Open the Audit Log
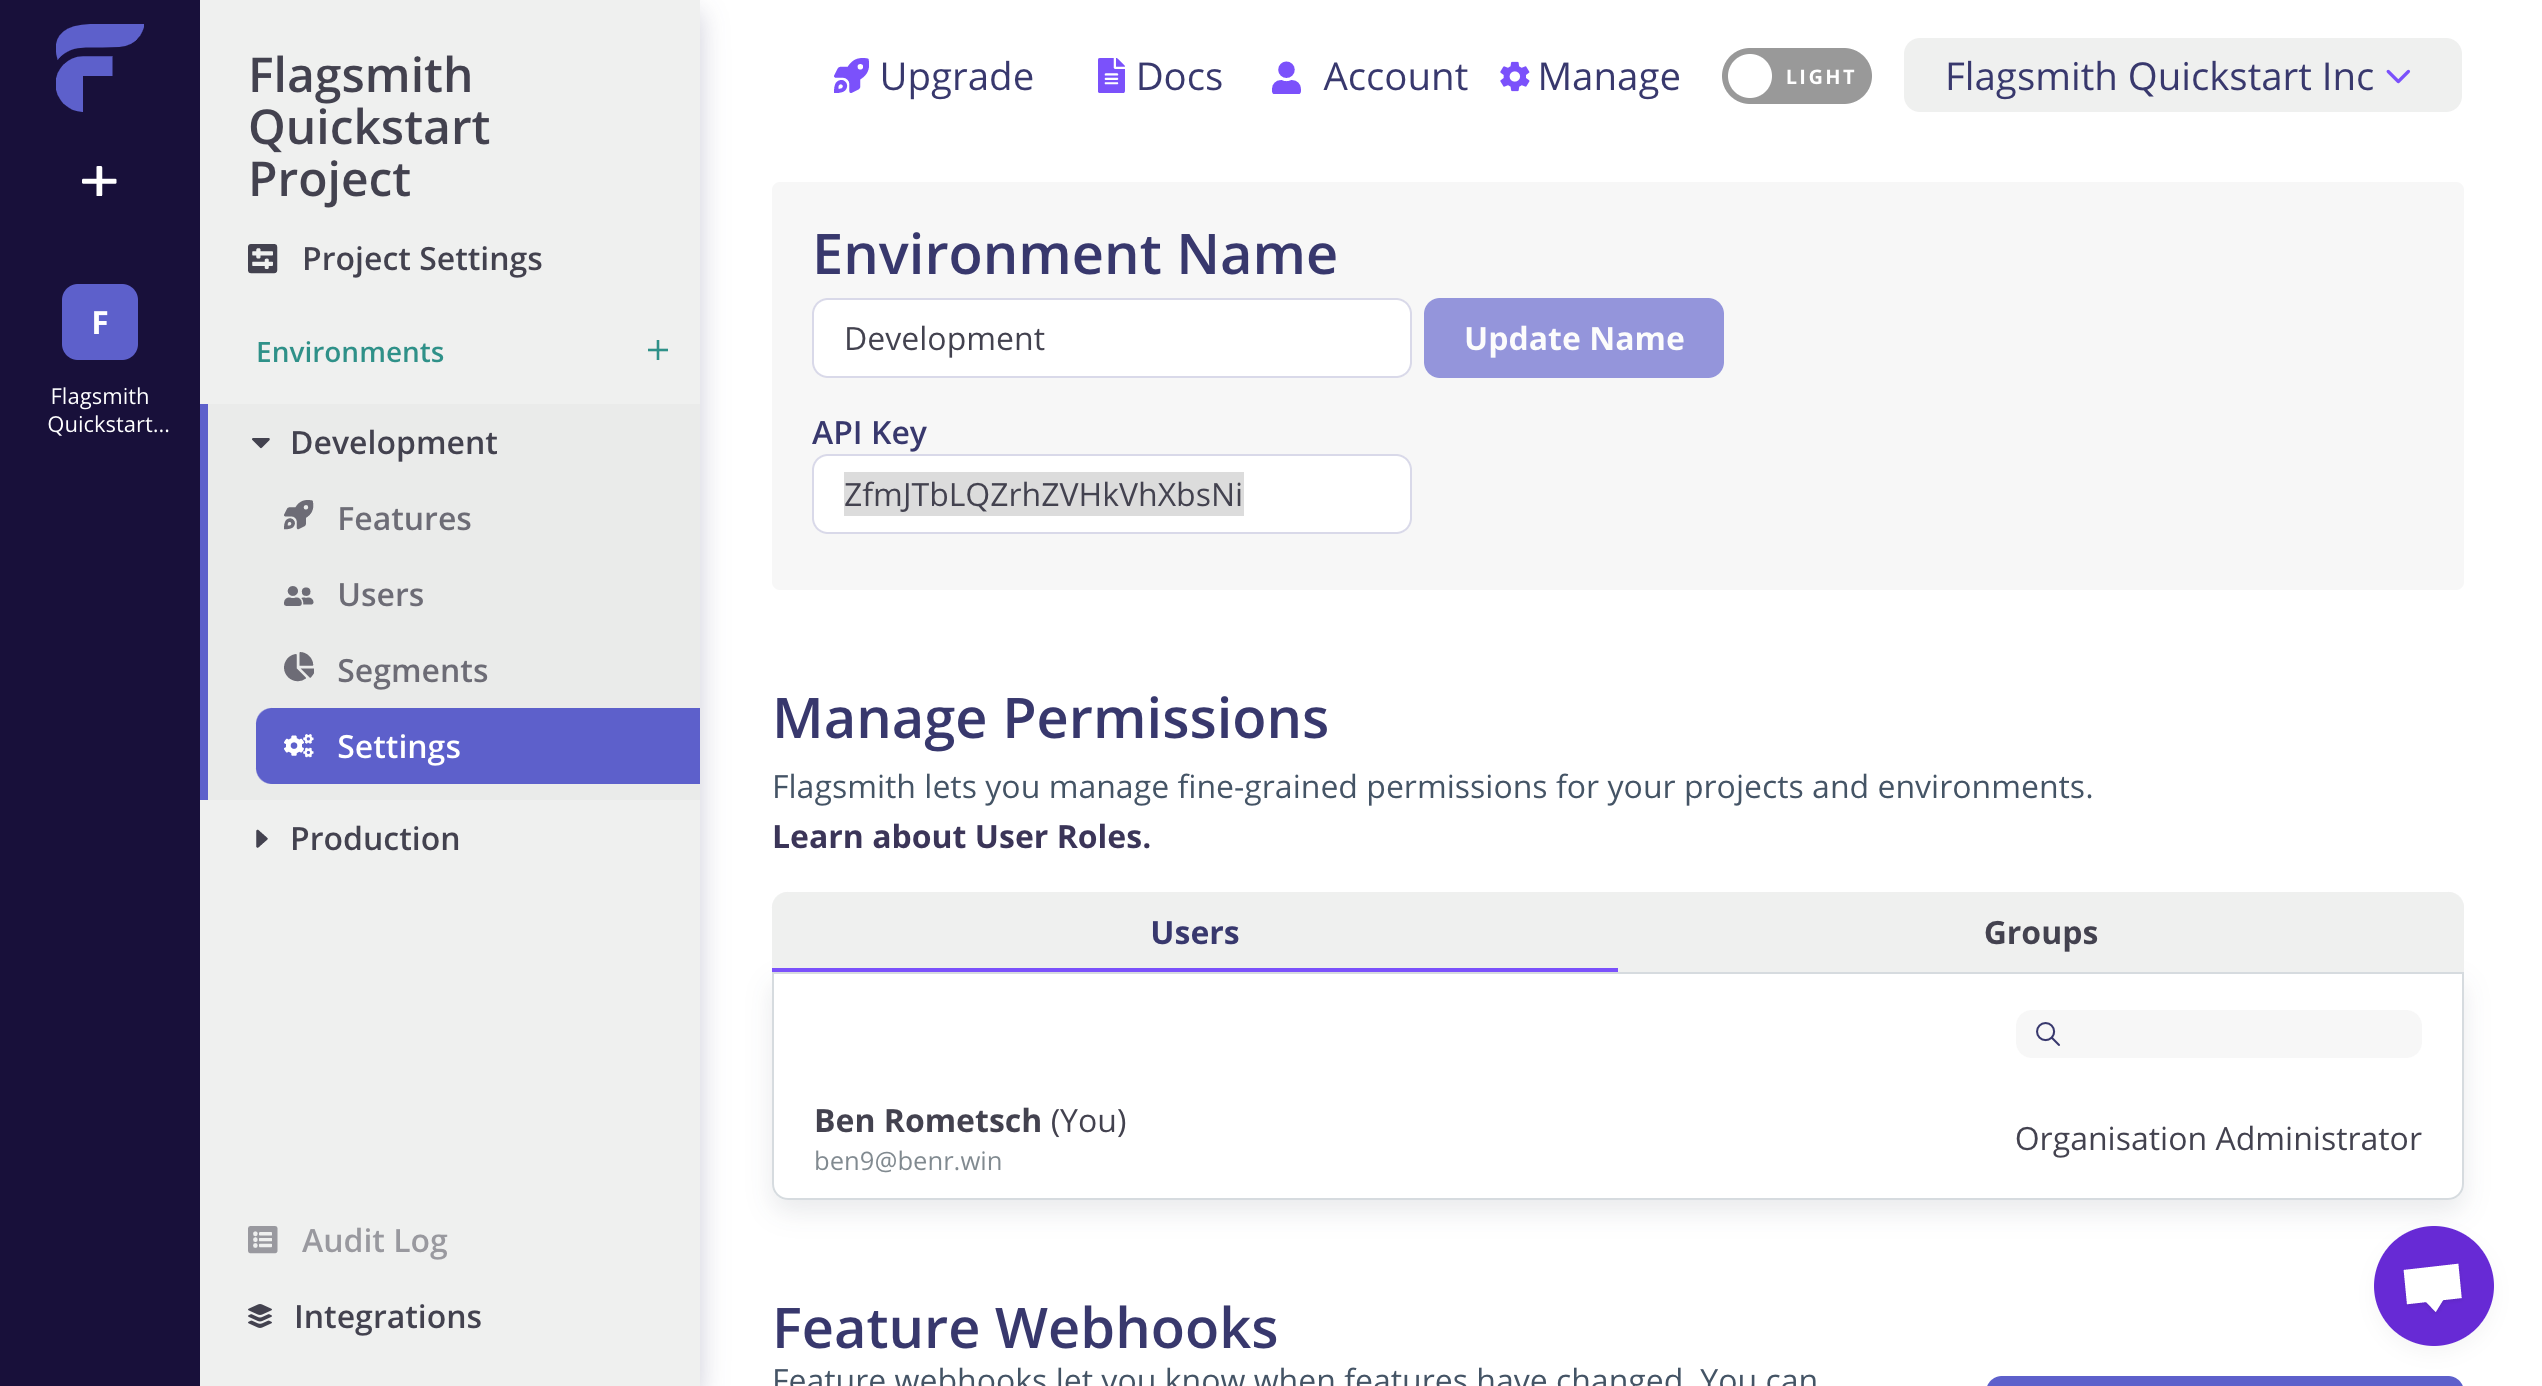 pyautogui.click(x=374, y=1241)
